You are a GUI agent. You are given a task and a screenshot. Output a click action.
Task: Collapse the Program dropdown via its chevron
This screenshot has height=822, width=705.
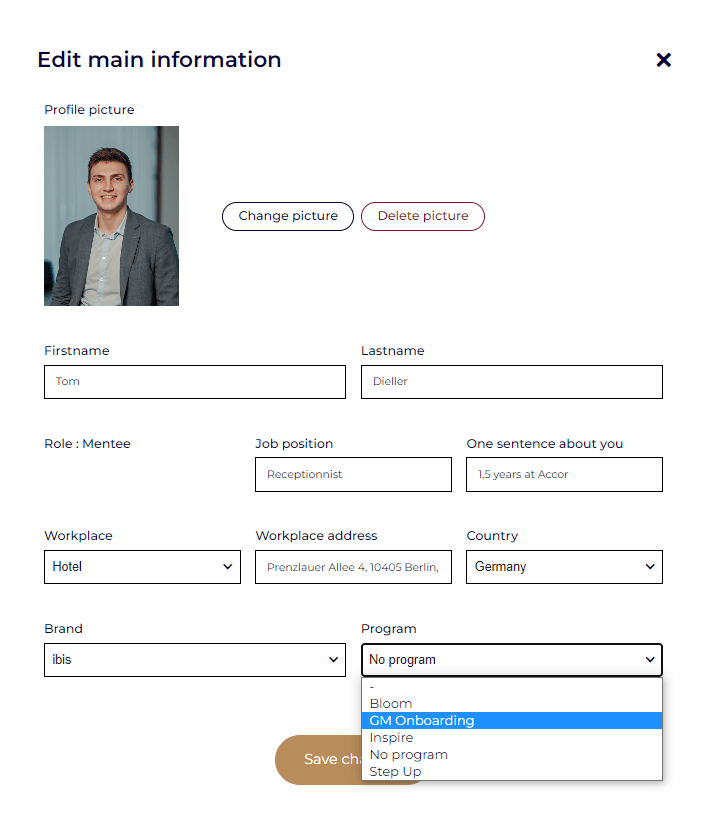point(650,660)
